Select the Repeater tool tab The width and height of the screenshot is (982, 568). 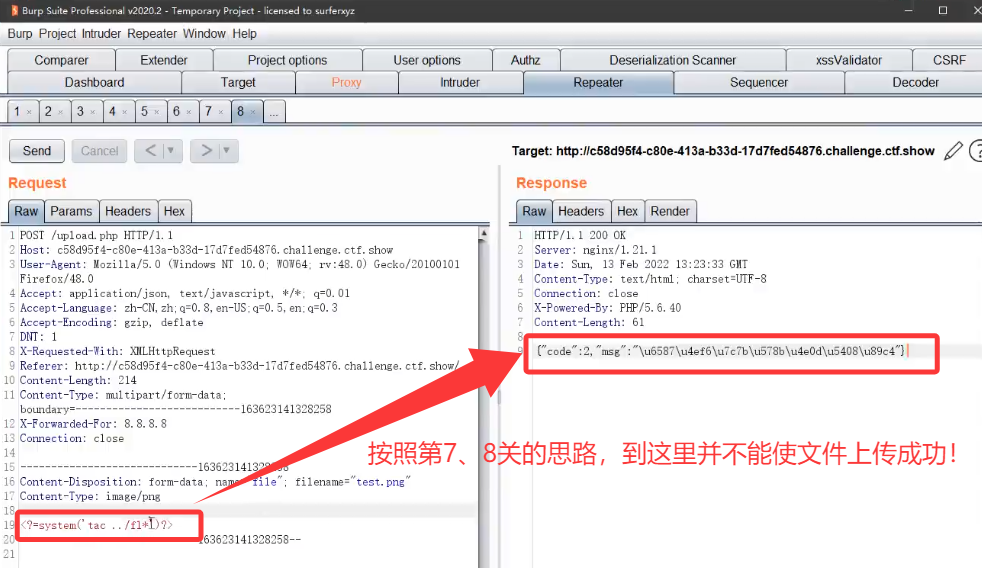tap(598, 83)
